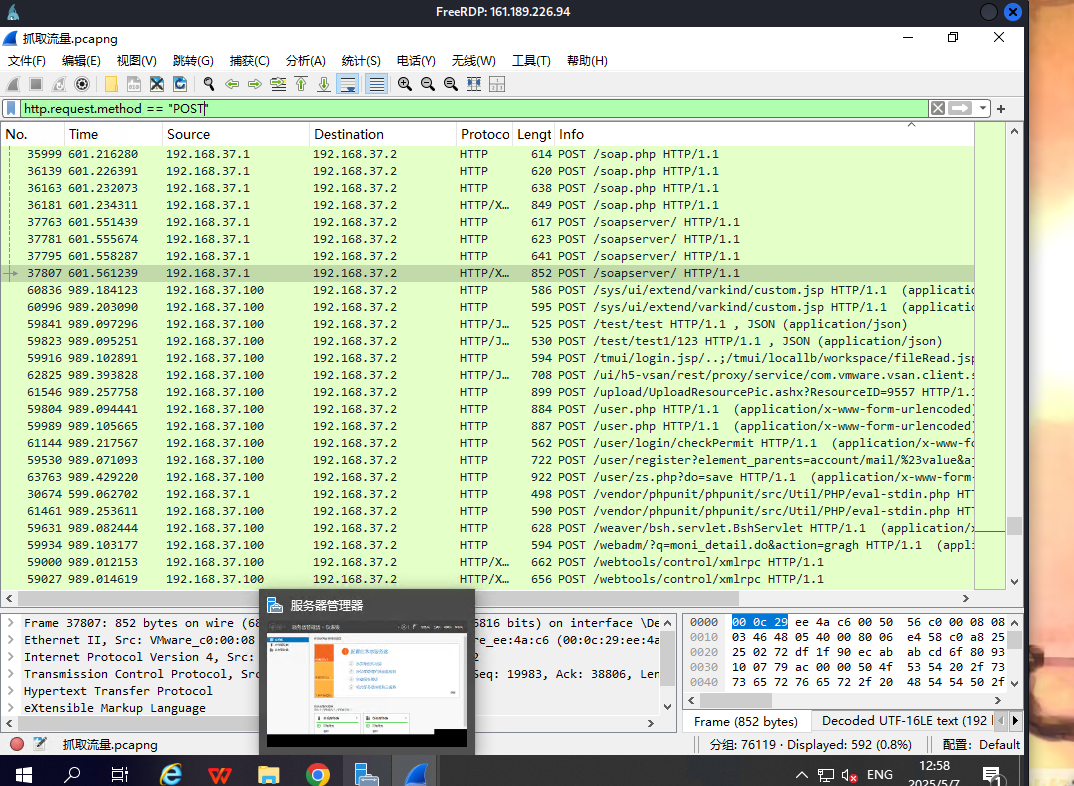Open a capture file from toolbar
The image size is (1074, 786).
coord(111,84)
